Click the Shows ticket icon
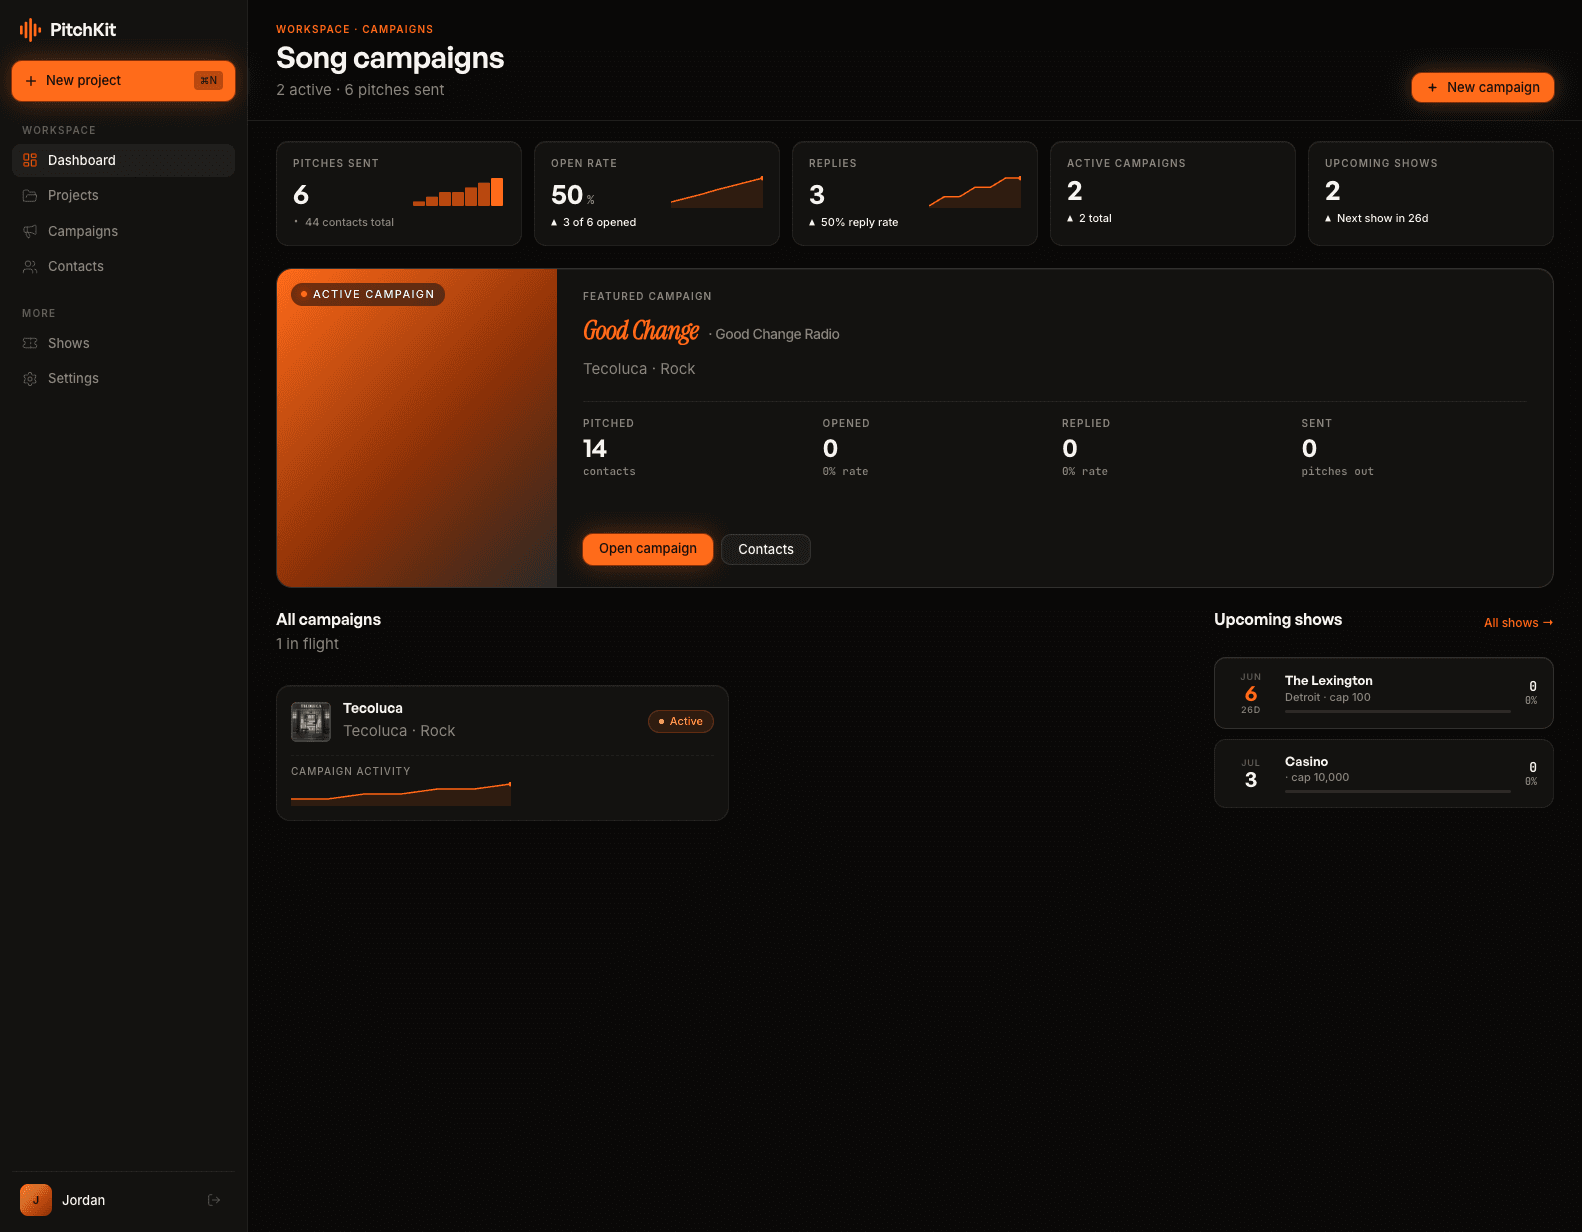This screenshot has width=1582, height=1232. click(30, 343)
